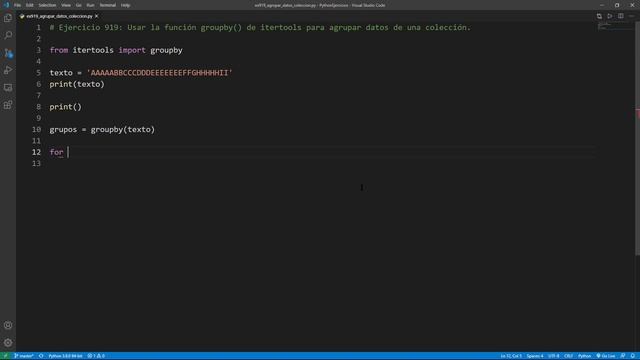Click the comment text on line 1
The height and width of the screenshot is (360, 640).
(260, 27)
